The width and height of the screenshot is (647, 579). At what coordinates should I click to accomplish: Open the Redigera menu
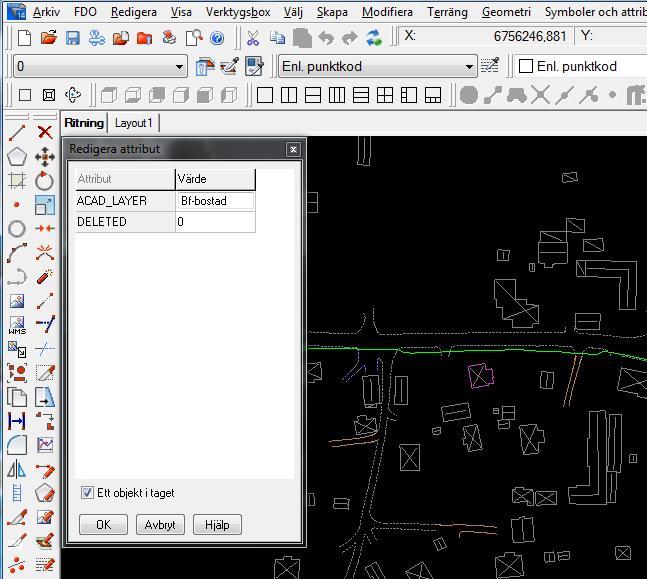click(134, 12)
